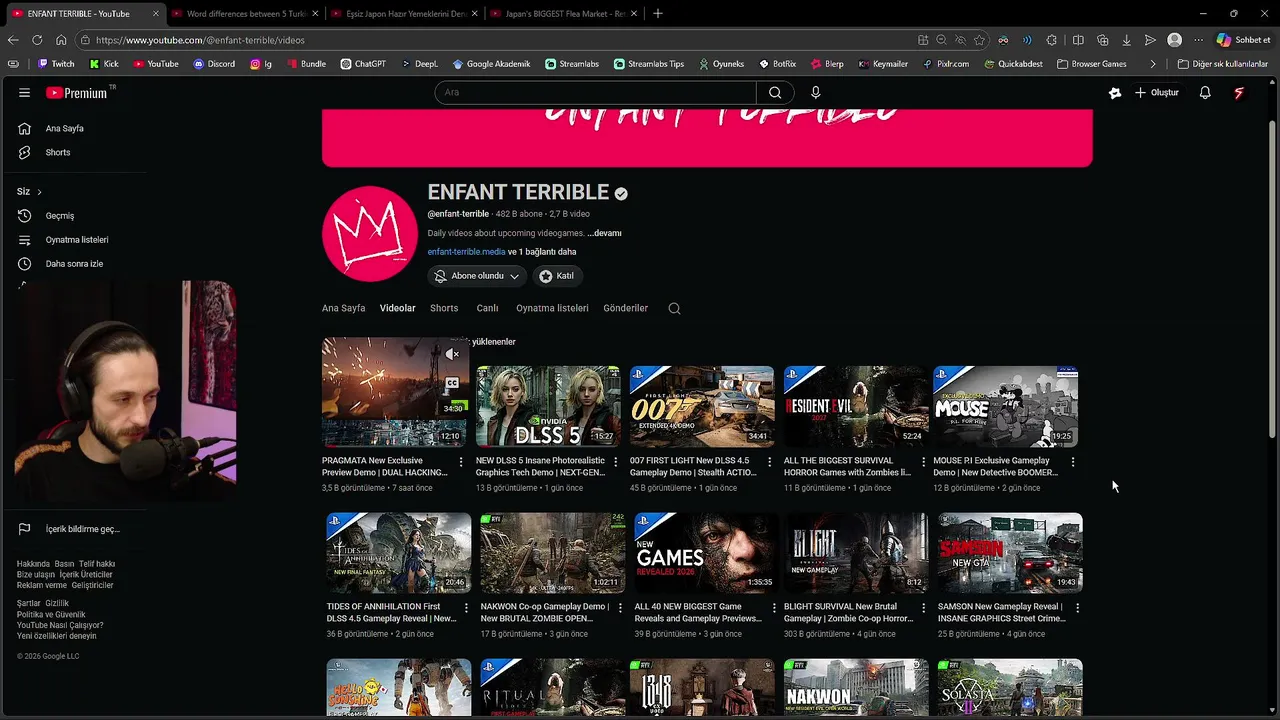Image resolution: width=1280 pixels, height=720 pixels.
Task: Open RESIDENT EVIL survival horror thumbnail
Action: [856, 406]
